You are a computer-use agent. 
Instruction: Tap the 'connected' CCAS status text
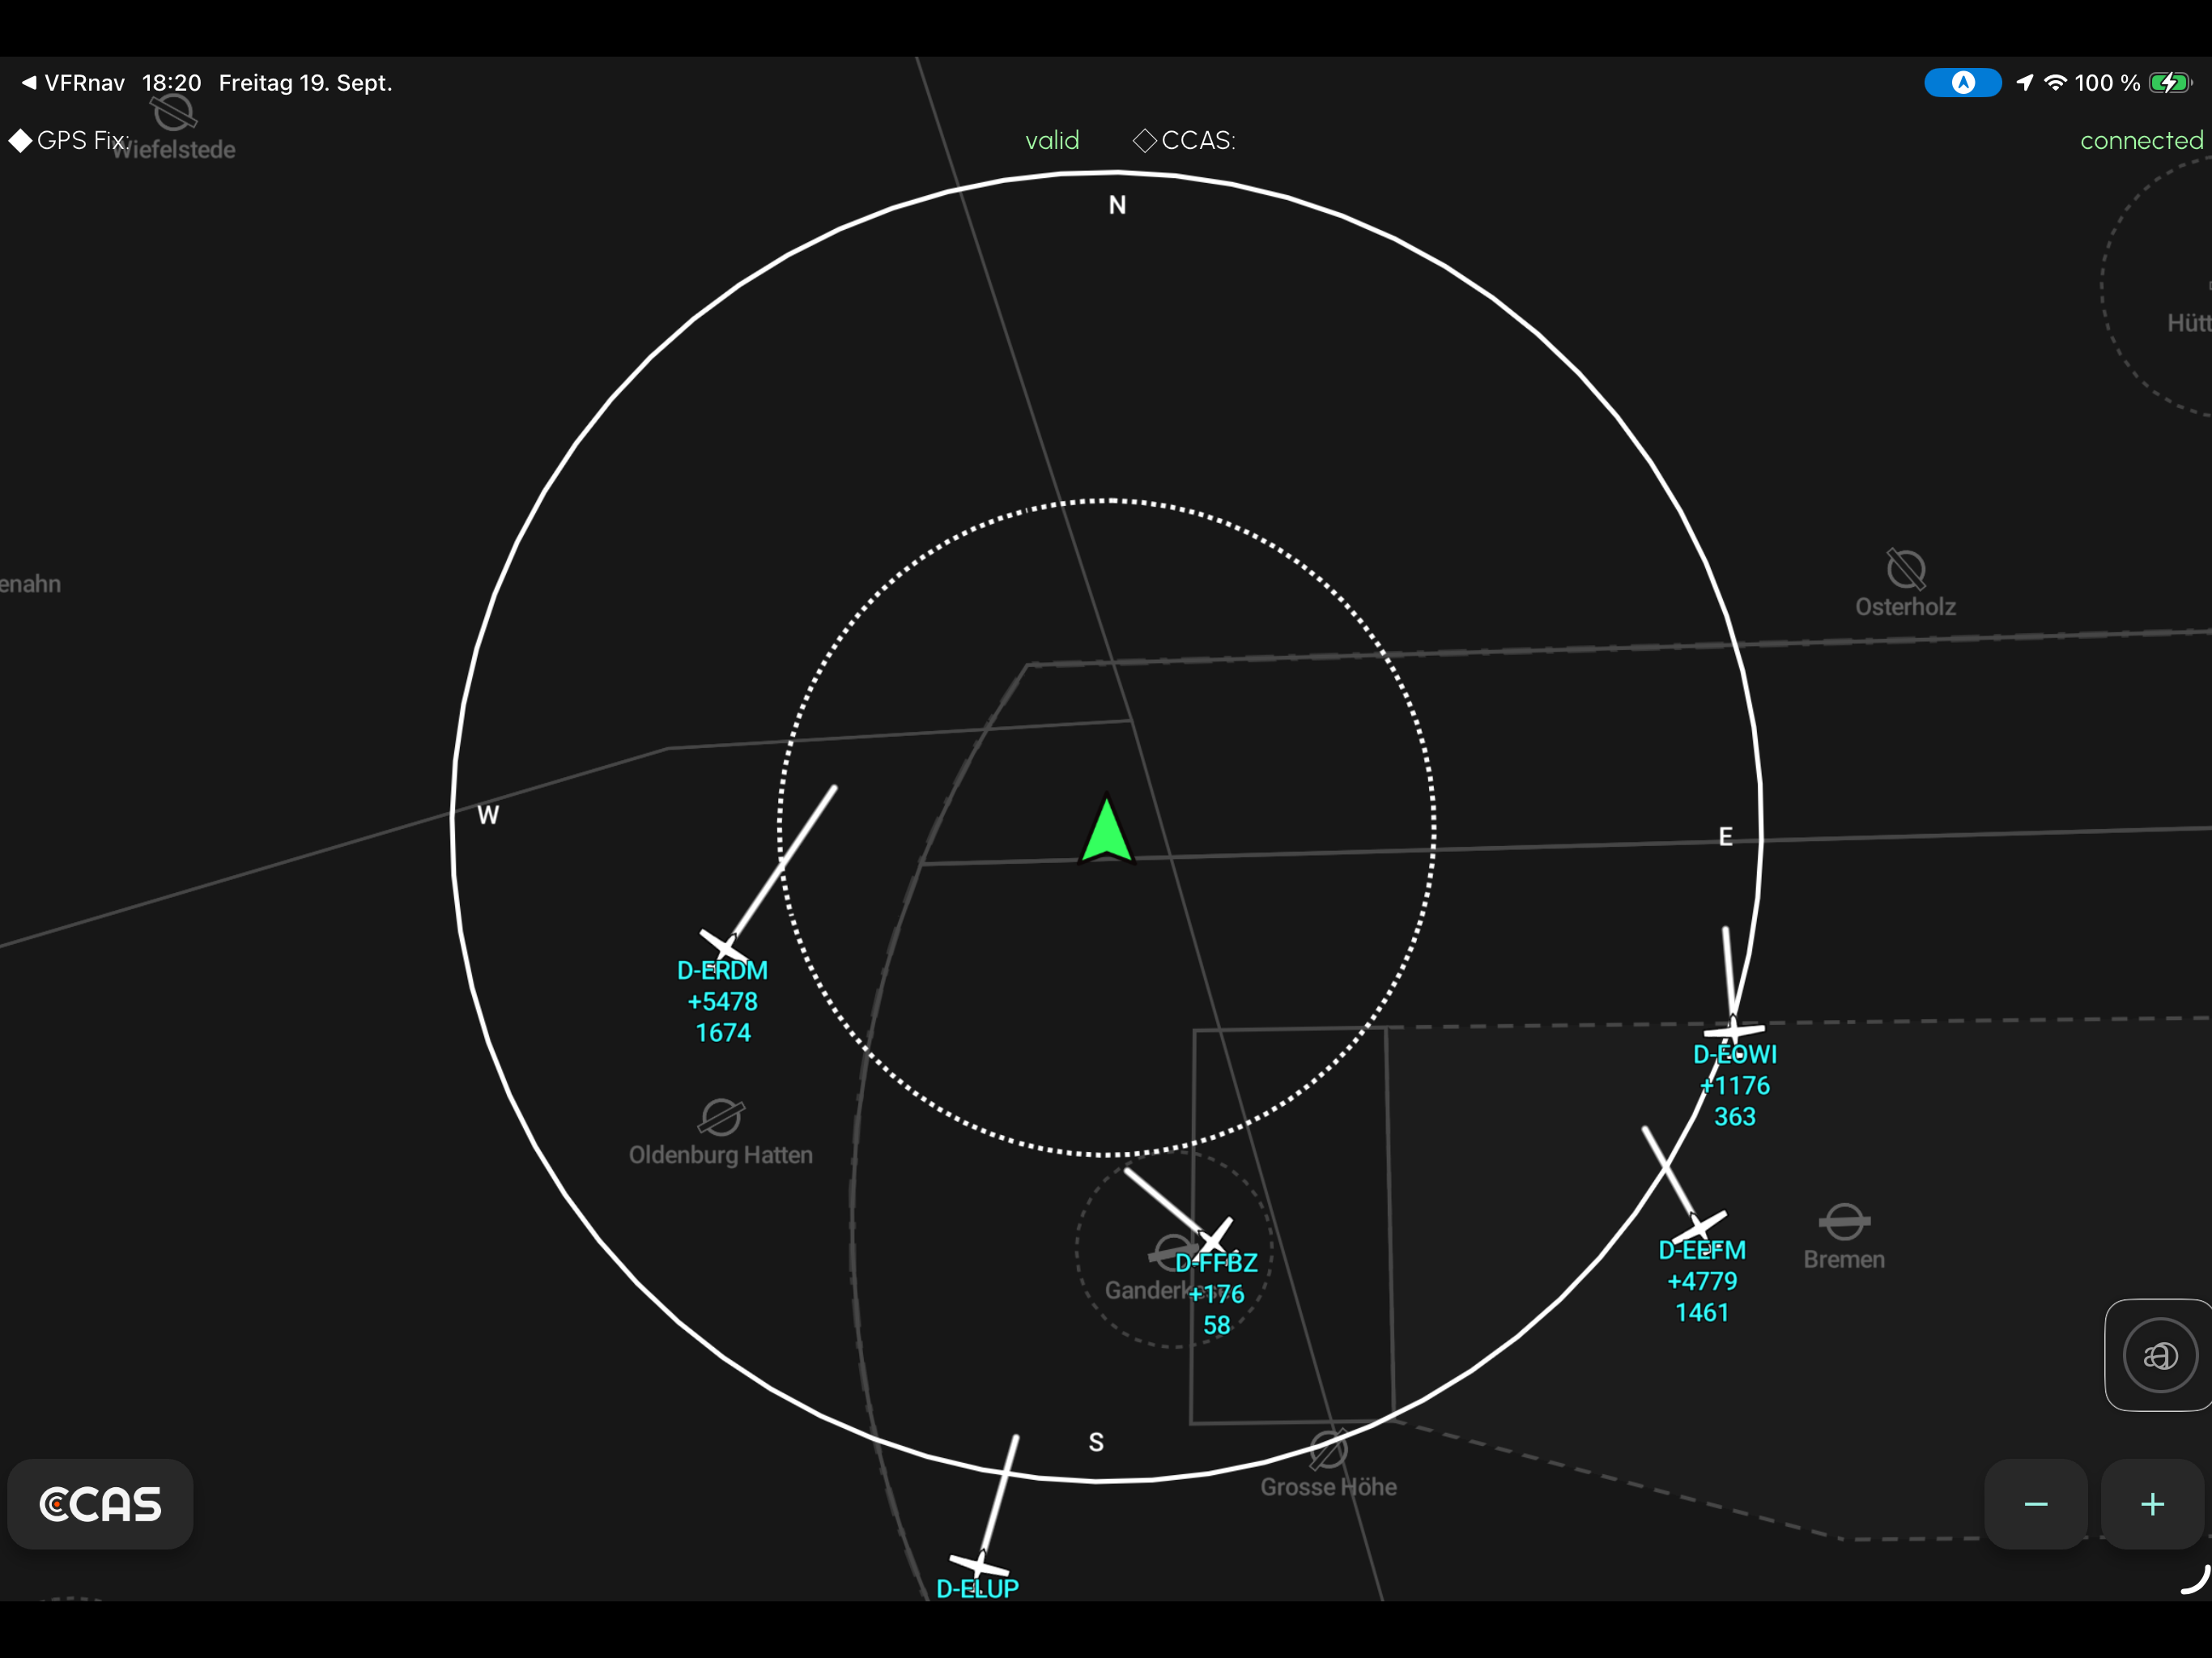click(2141, 141)
